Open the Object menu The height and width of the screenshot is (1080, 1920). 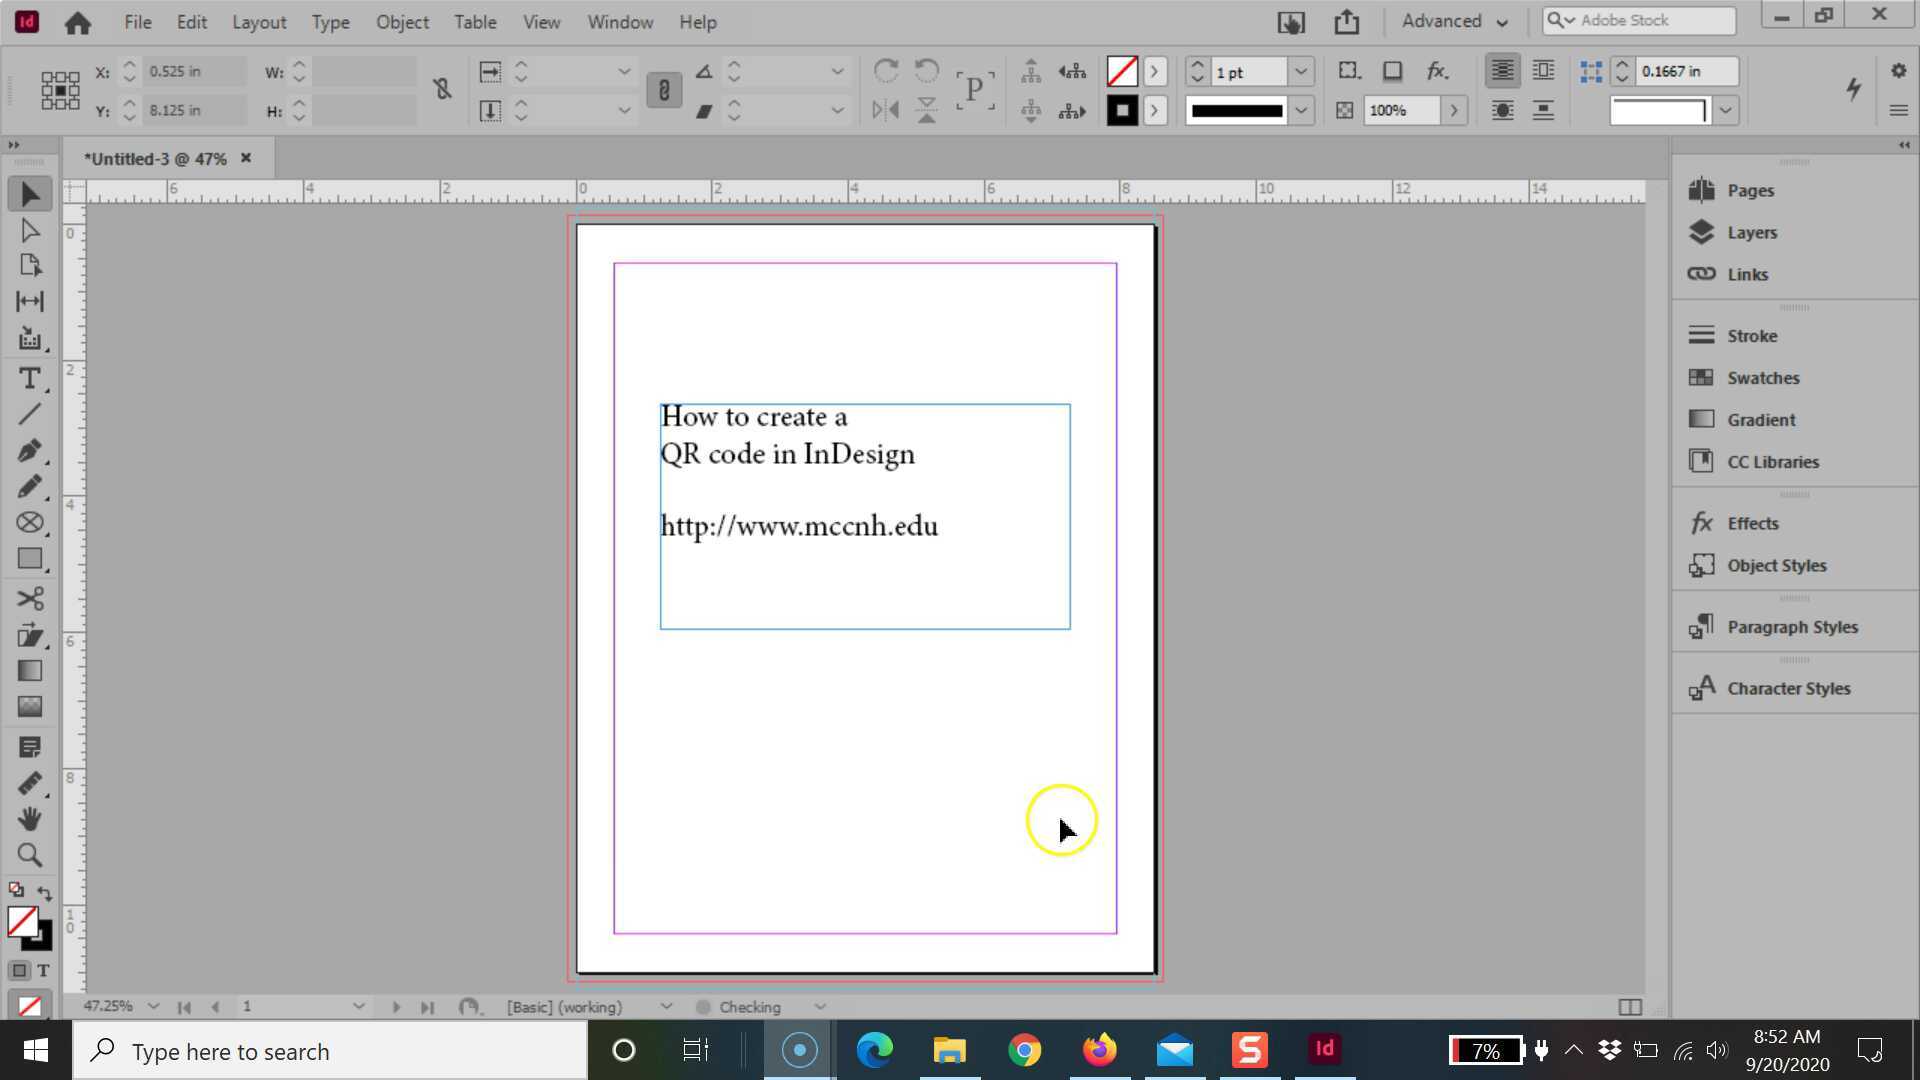tap(402, 22)
